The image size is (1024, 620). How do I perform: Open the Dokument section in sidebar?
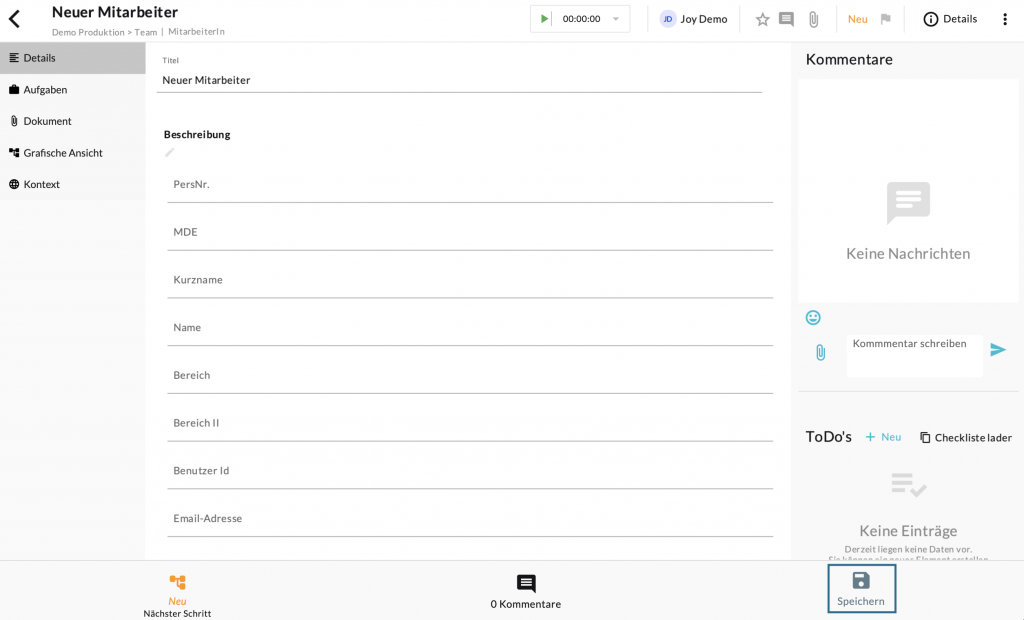[x=47, y=121]
